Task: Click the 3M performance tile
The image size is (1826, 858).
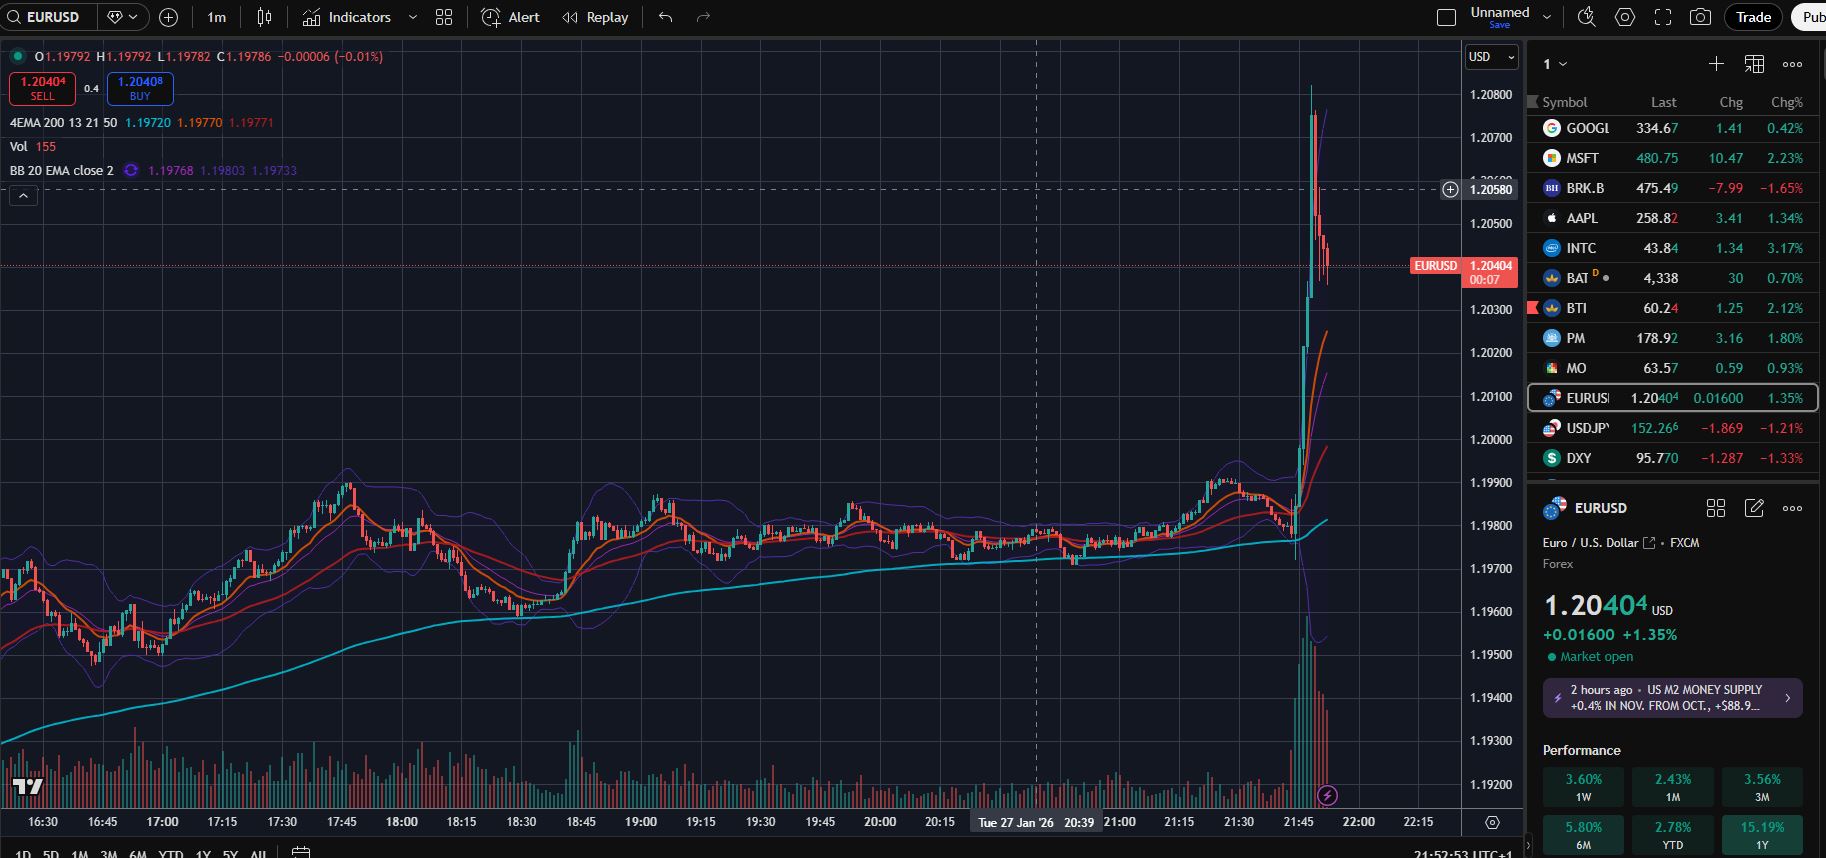Action: tap(1762, 787)
